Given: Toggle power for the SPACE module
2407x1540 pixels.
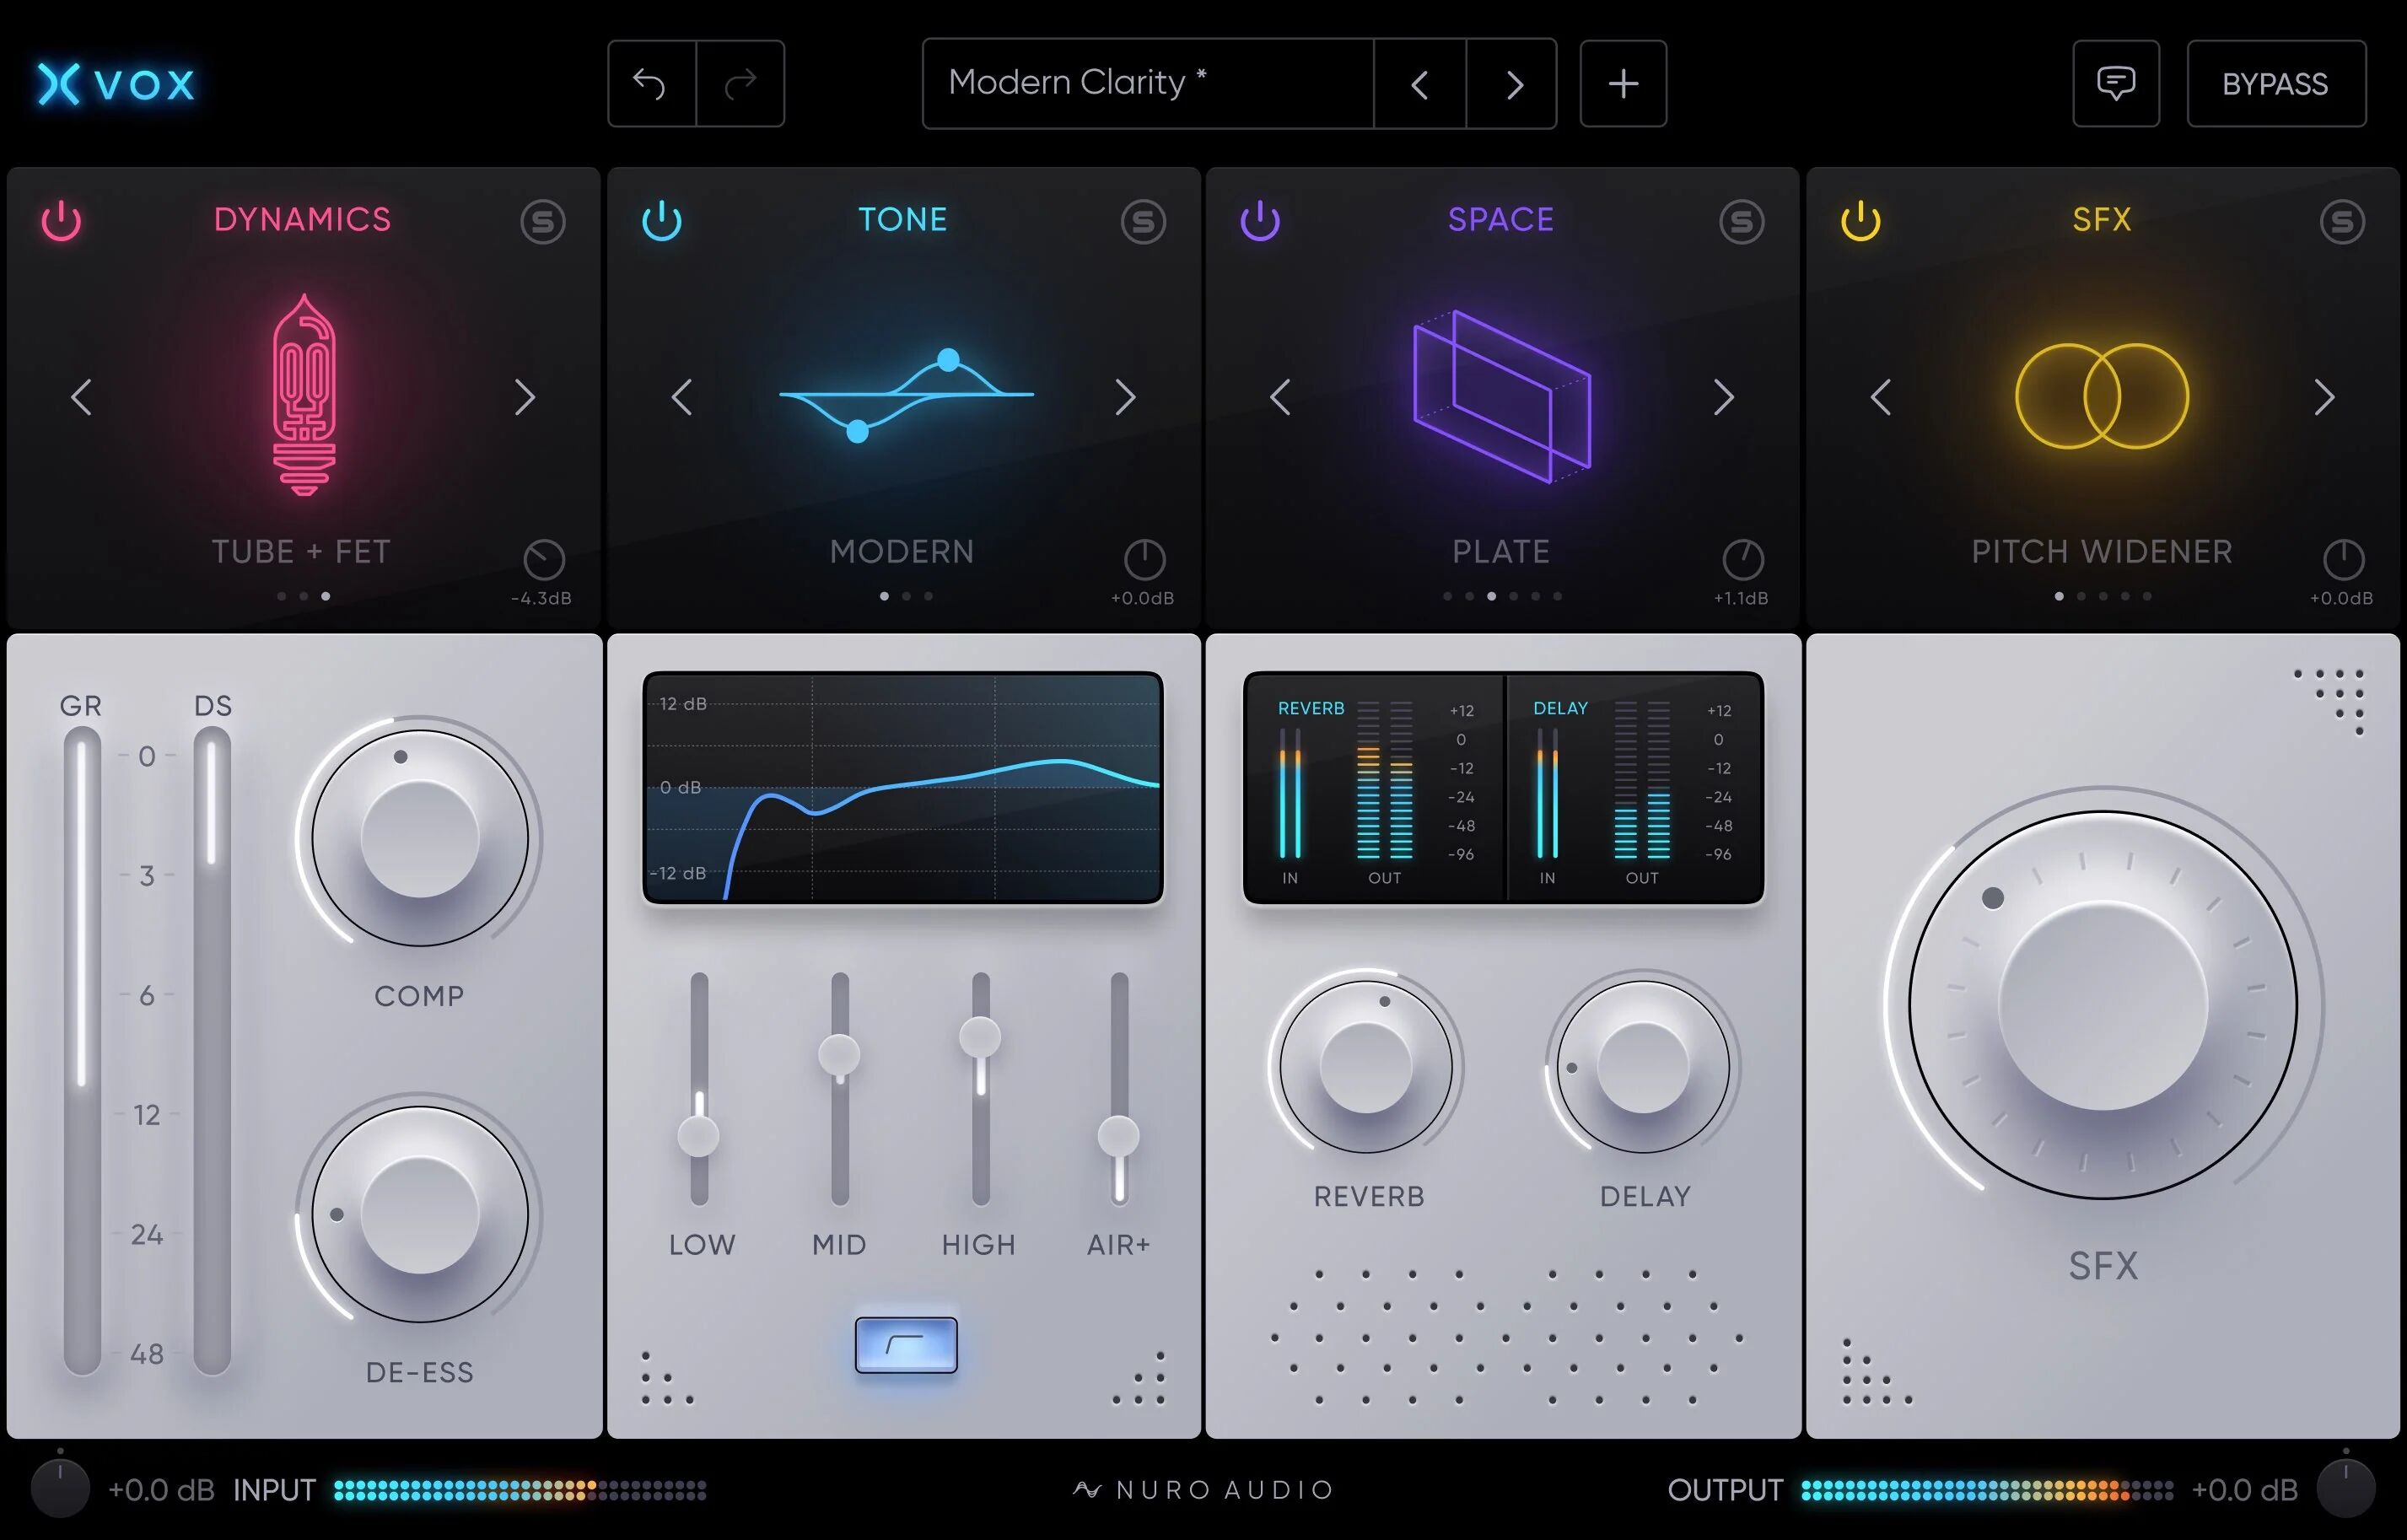Looking at the screenshot, I should pos(1259,221).
